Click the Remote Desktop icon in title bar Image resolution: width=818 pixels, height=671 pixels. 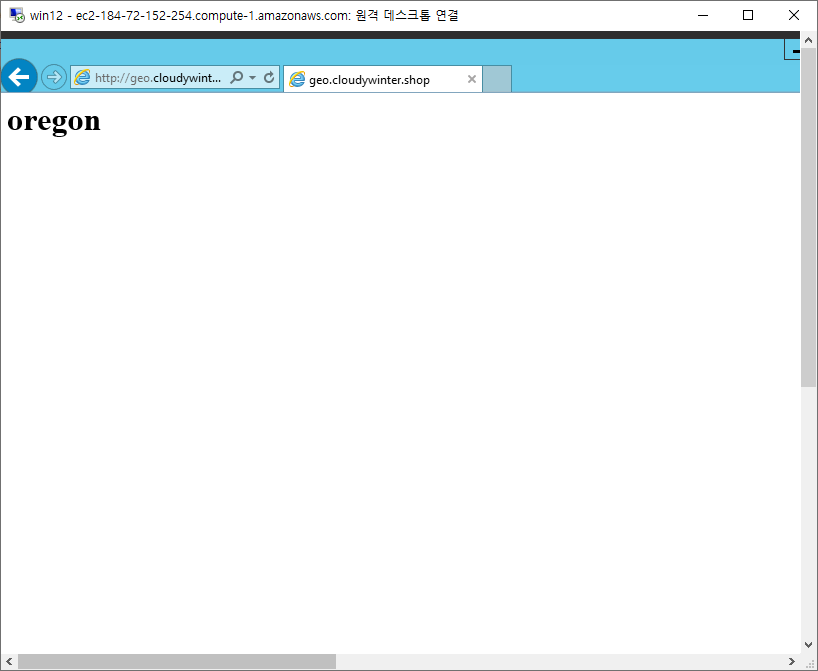(17, 15)
